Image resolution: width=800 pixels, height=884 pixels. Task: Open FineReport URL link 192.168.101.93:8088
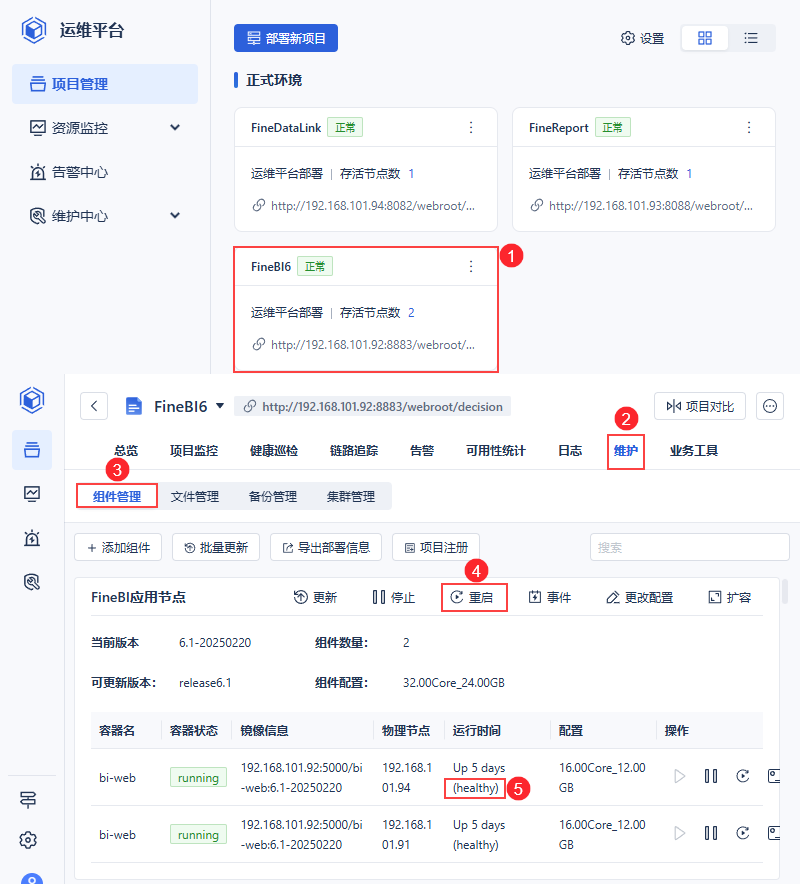(x=651, y=206)
